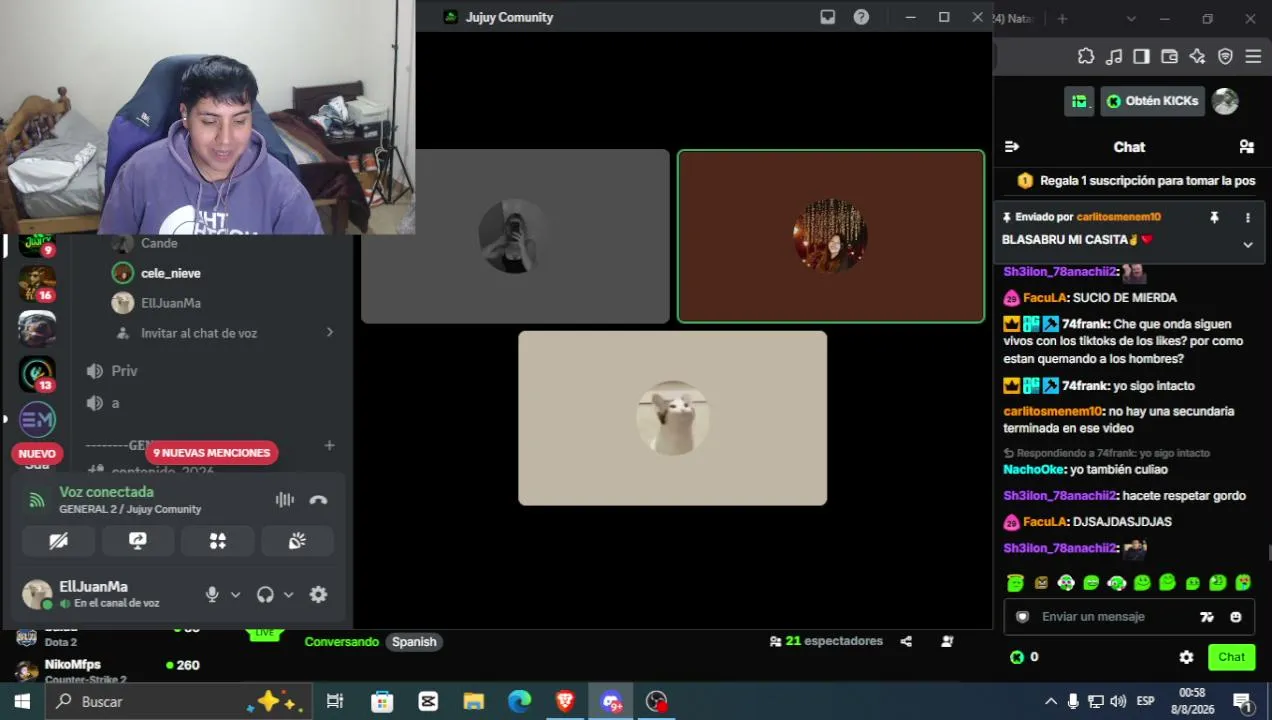1272x720 pixels.
Task: Toggle the browser sidebar panel icon
Action: 1141,57
